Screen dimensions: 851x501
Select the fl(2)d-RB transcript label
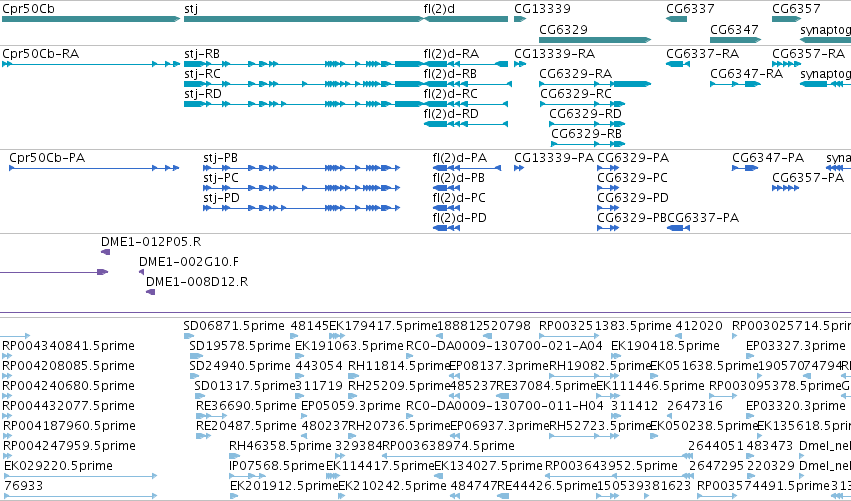click(x=450, y=74)
